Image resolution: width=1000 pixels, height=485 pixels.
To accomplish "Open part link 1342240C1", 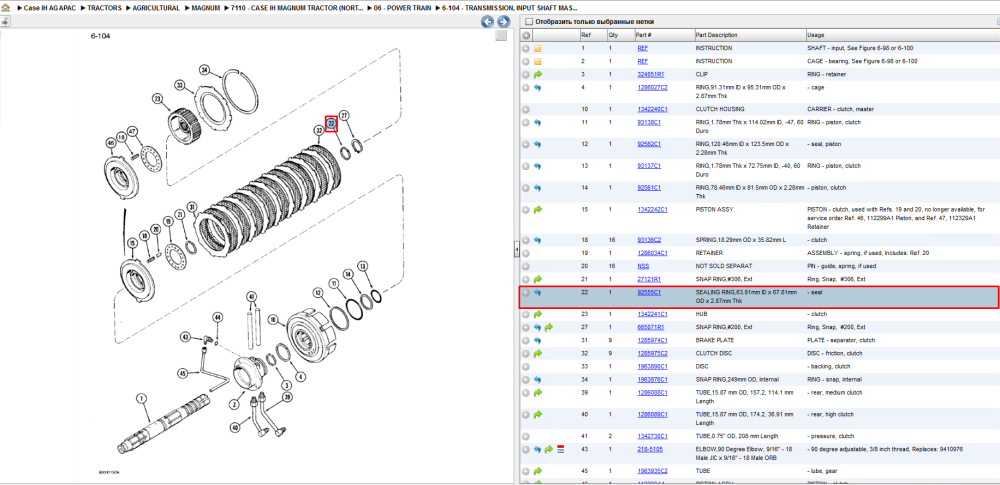I will 652,109.
